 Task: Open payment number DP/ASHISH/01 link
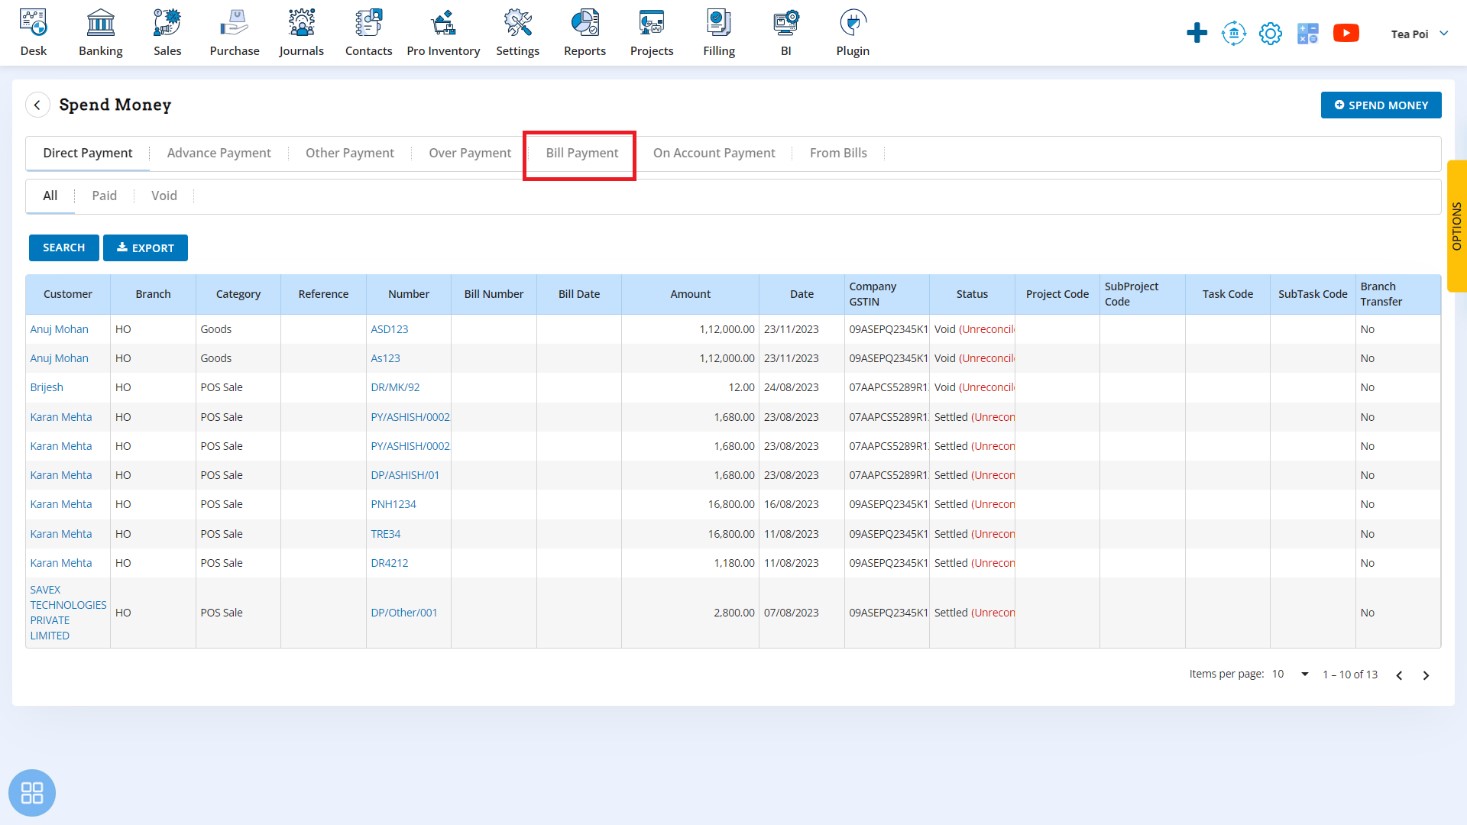click(405, 475)
